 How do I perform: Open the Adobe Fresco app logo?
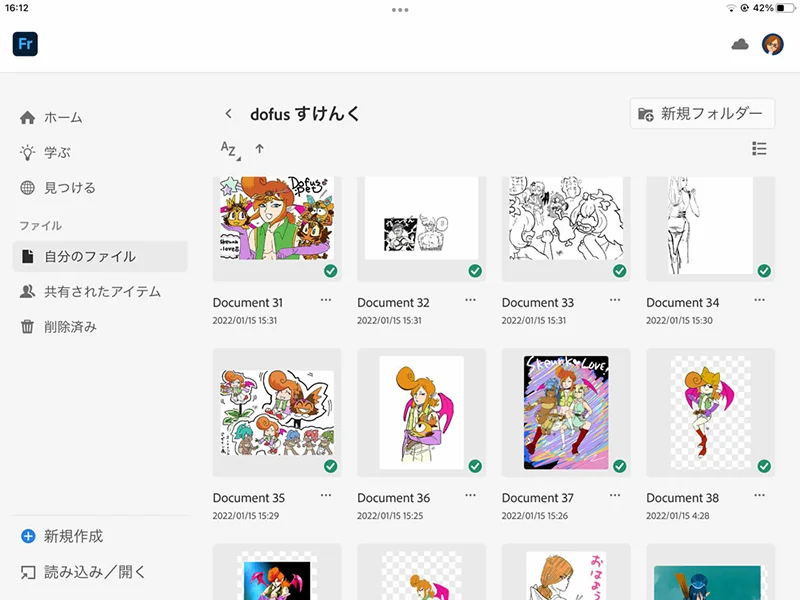point(25,44)
